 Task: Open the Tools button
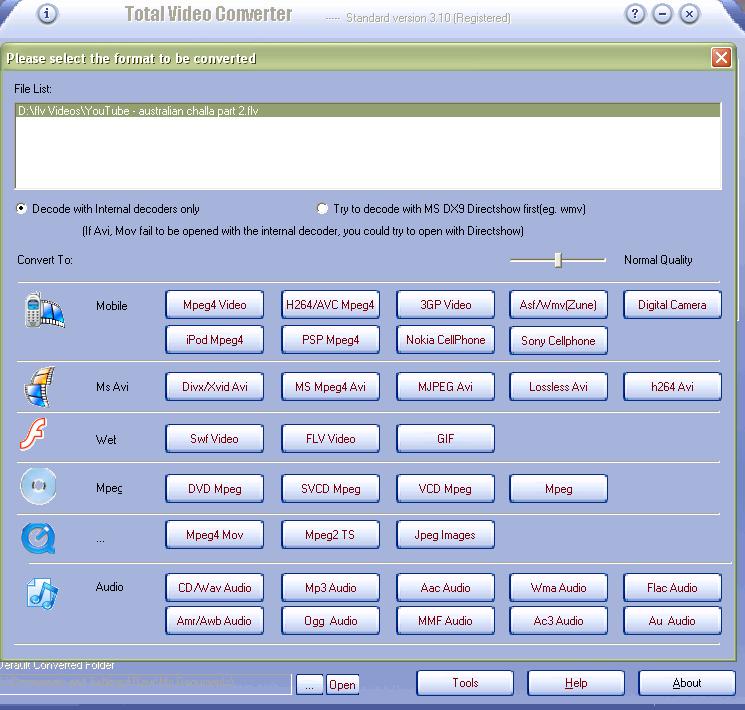click(x=465, y=683)
